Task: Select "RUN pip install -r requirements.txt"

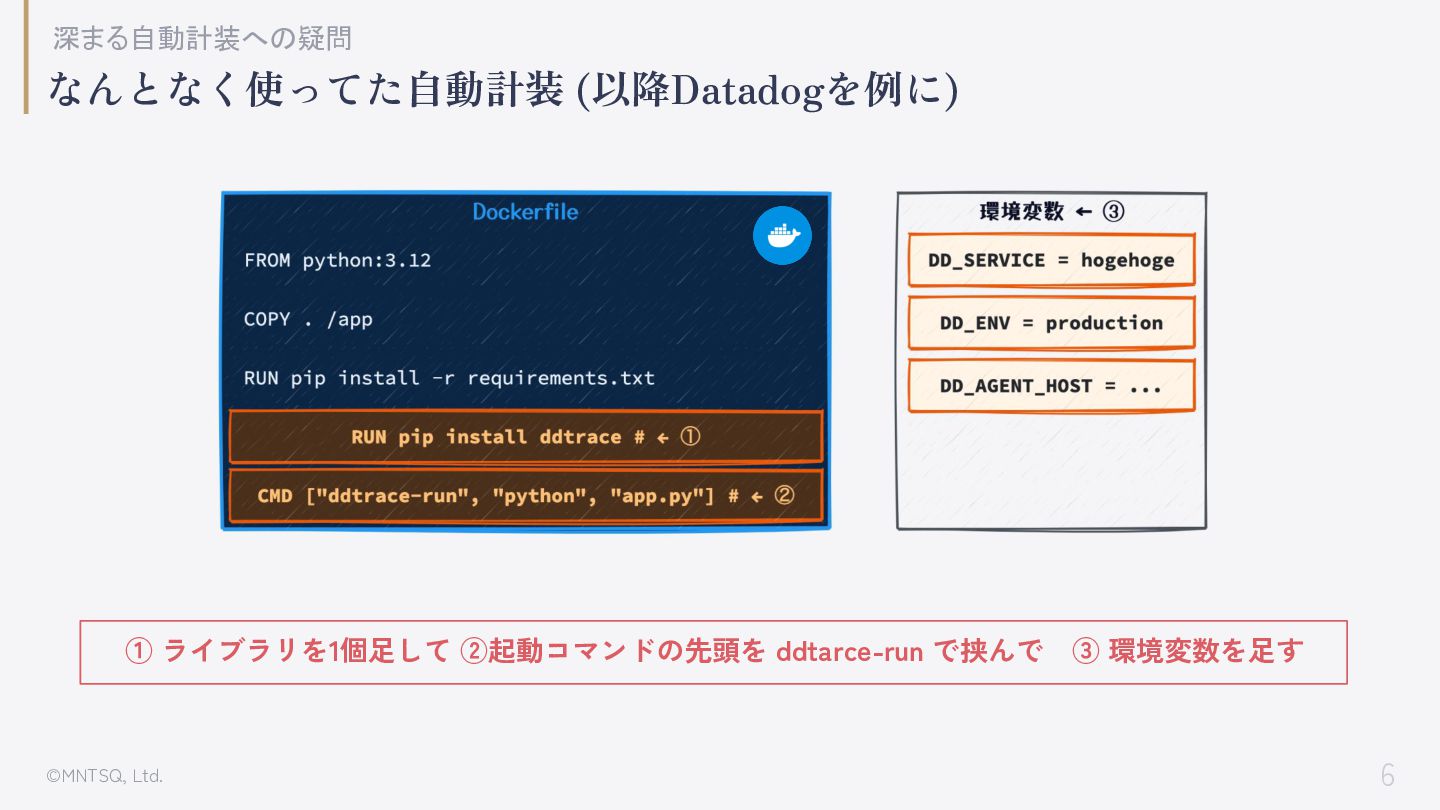Action: point(449,378)
